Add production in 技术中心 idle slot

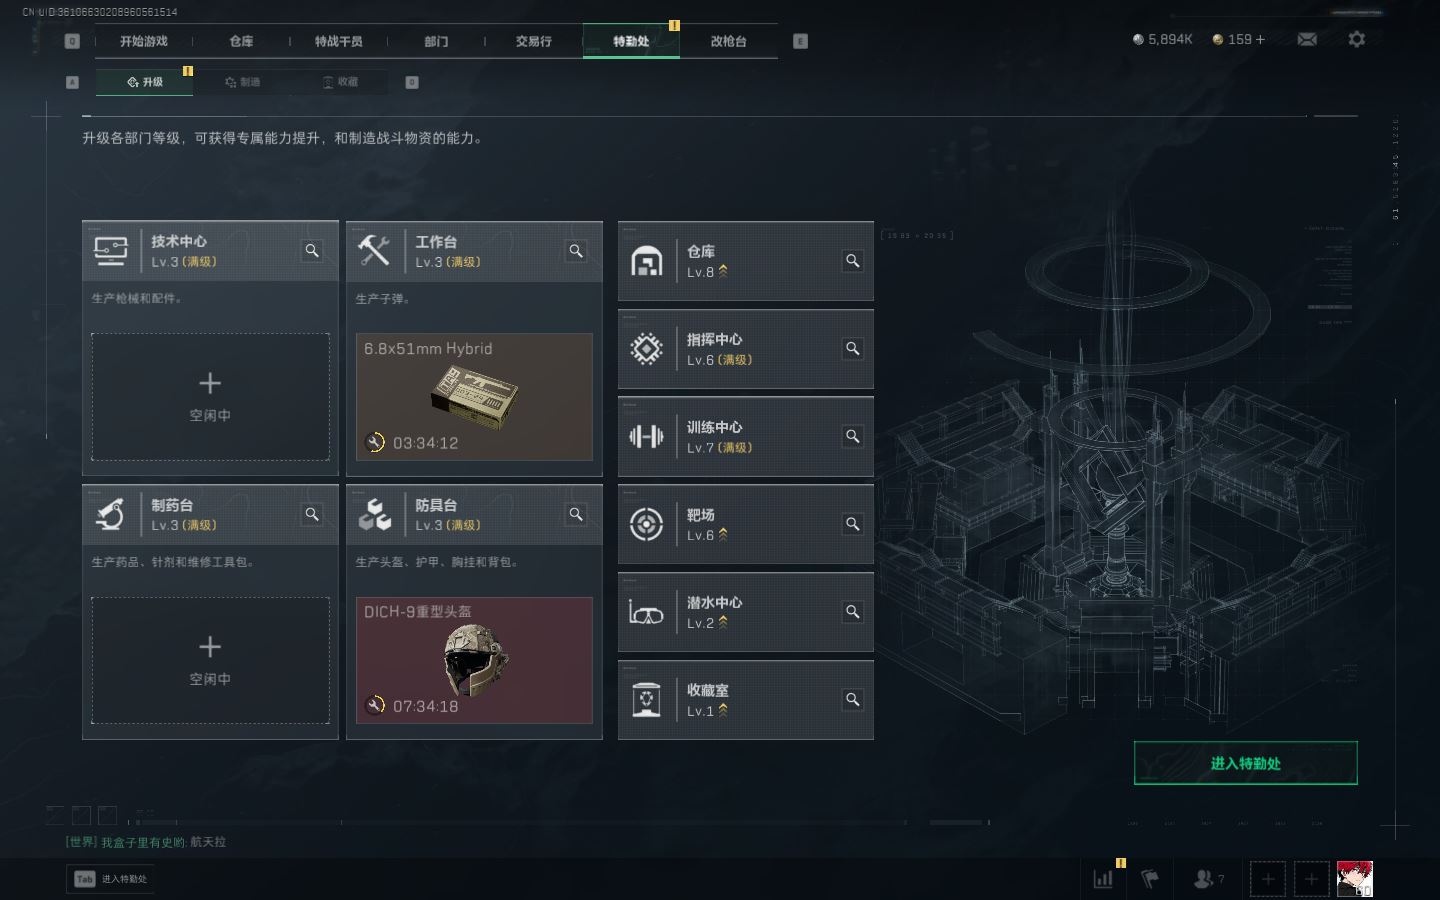pyautogui.click(x=210, y=397)
